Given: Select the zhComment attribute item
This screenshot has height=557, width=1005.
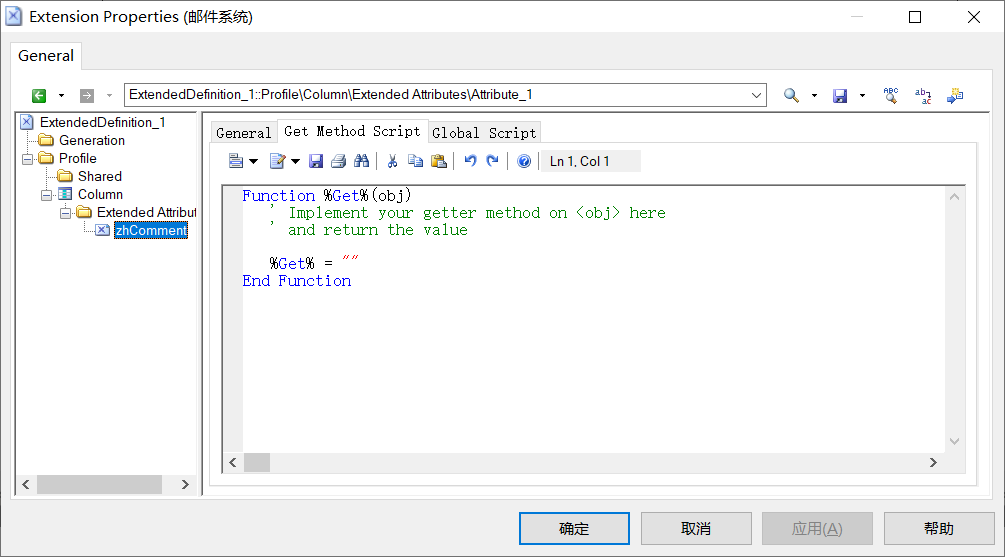Looking at the screenshot, I should coord(151,230).
